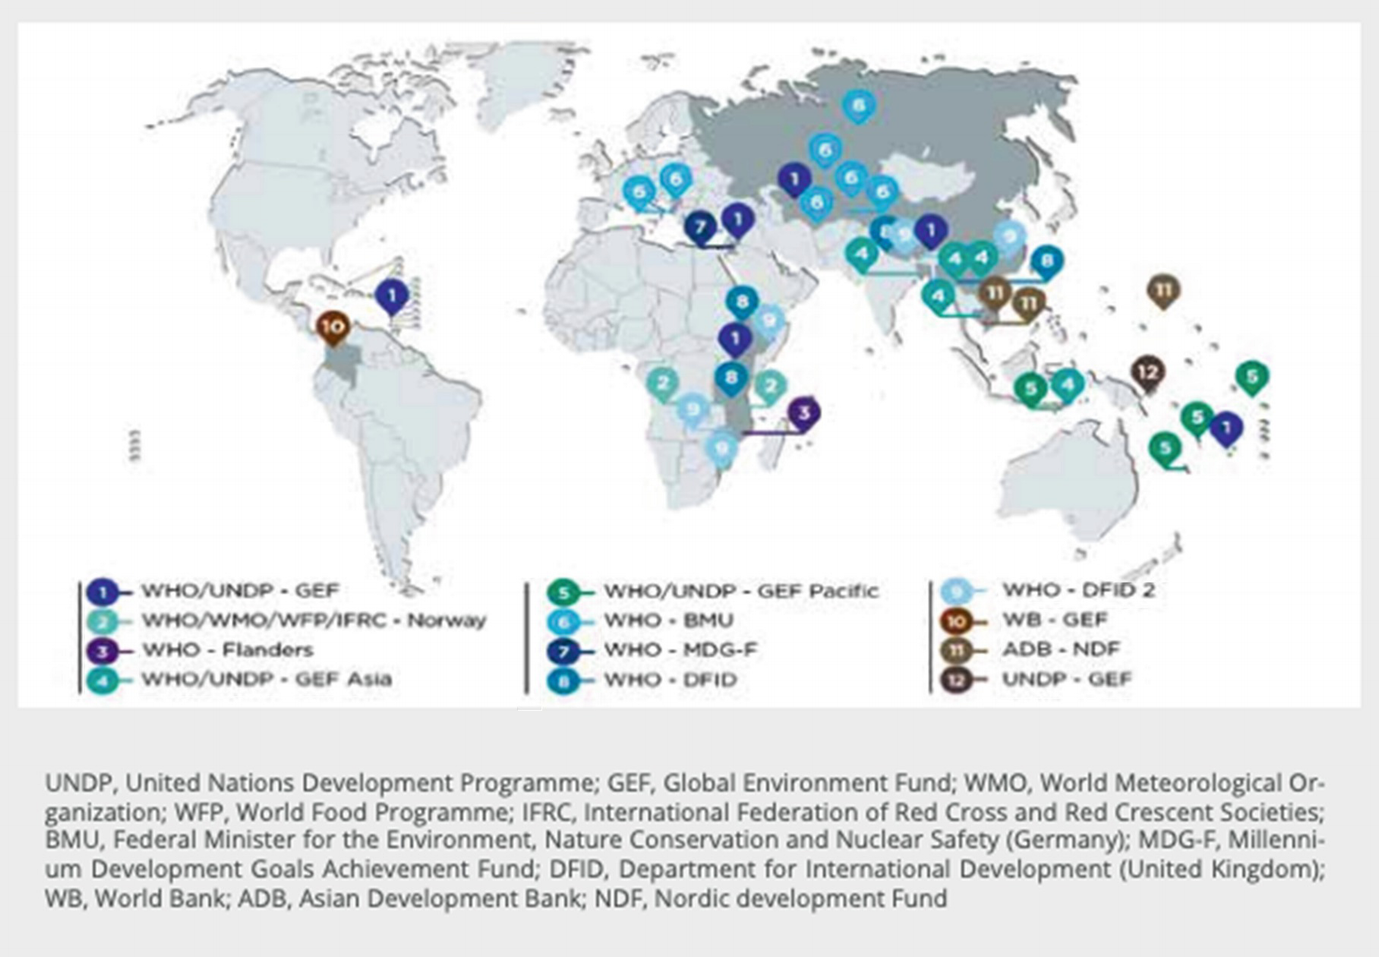Image resolution: width=1379 pixels, height=957 pixels.
Task: Select the 'WHO/UNDP - GEF Asia' legend label
Action: (x=266, y=679)
